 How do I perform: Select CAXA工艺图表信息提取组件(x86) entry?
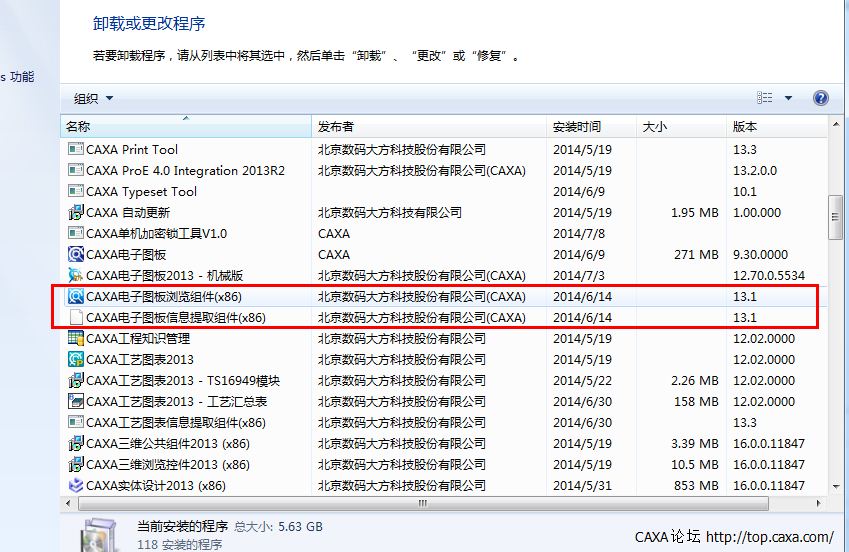click(x=176, y=423)
